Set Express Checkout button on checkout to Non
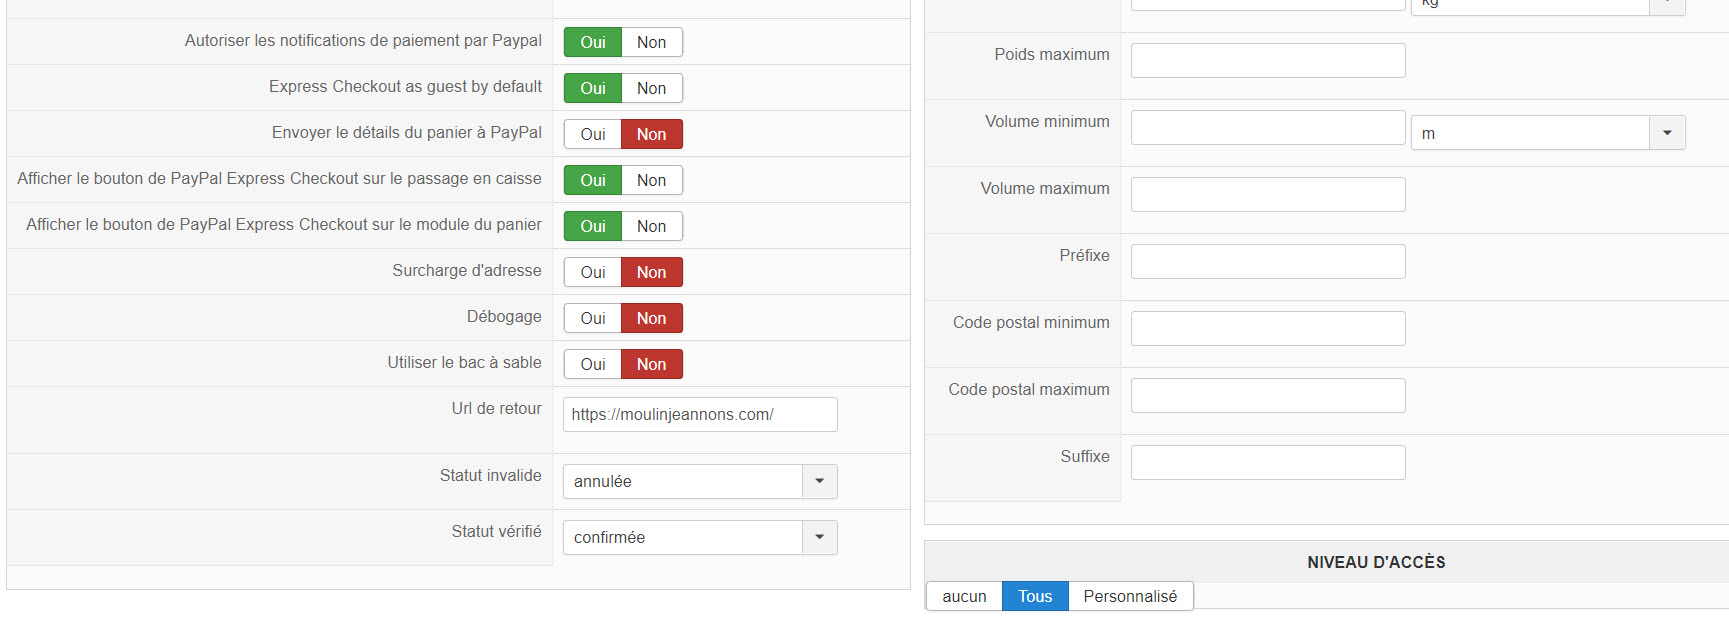Screen dimensions: 1729x635 651,180
